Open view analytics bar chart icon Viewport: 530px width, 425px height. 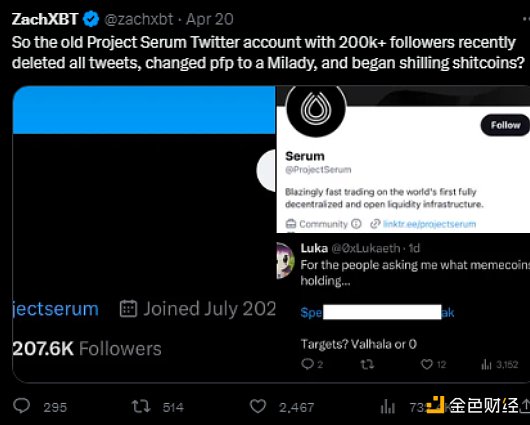tap(388, 407)
